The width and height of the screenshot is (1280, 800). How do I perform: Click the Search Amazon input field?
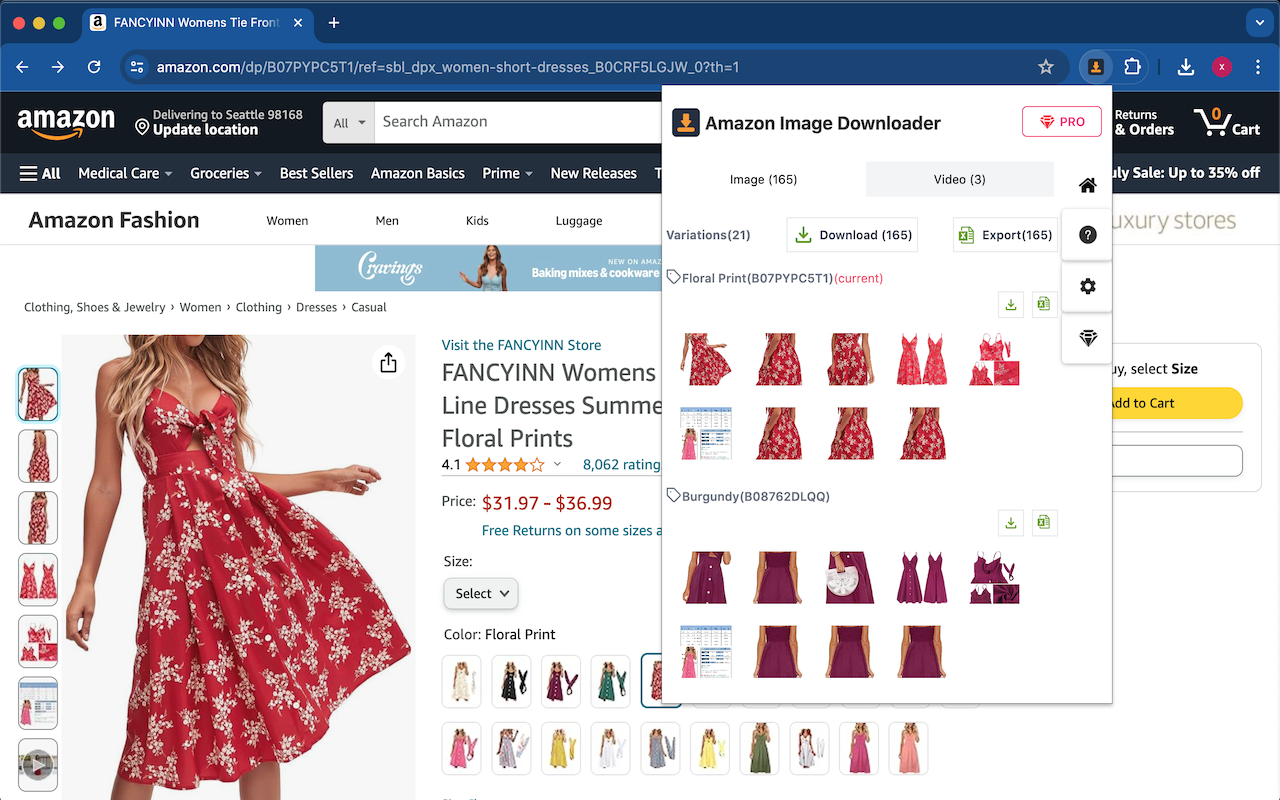pos(520,122)
